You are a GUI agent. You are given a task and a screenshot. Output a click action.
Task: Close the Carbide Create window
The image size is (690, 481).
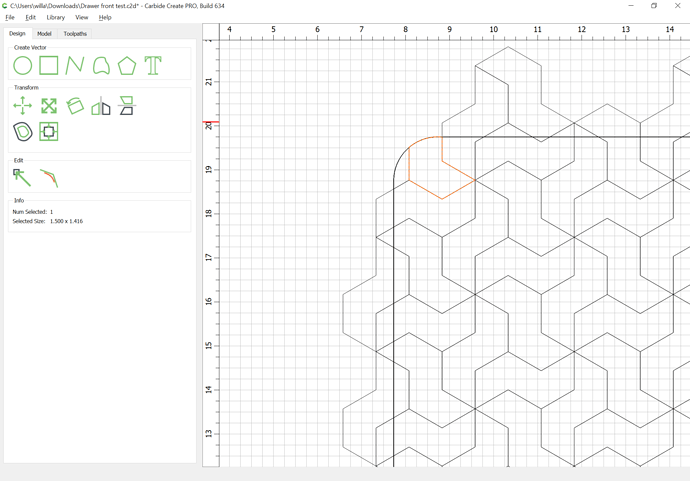point(678,6)
